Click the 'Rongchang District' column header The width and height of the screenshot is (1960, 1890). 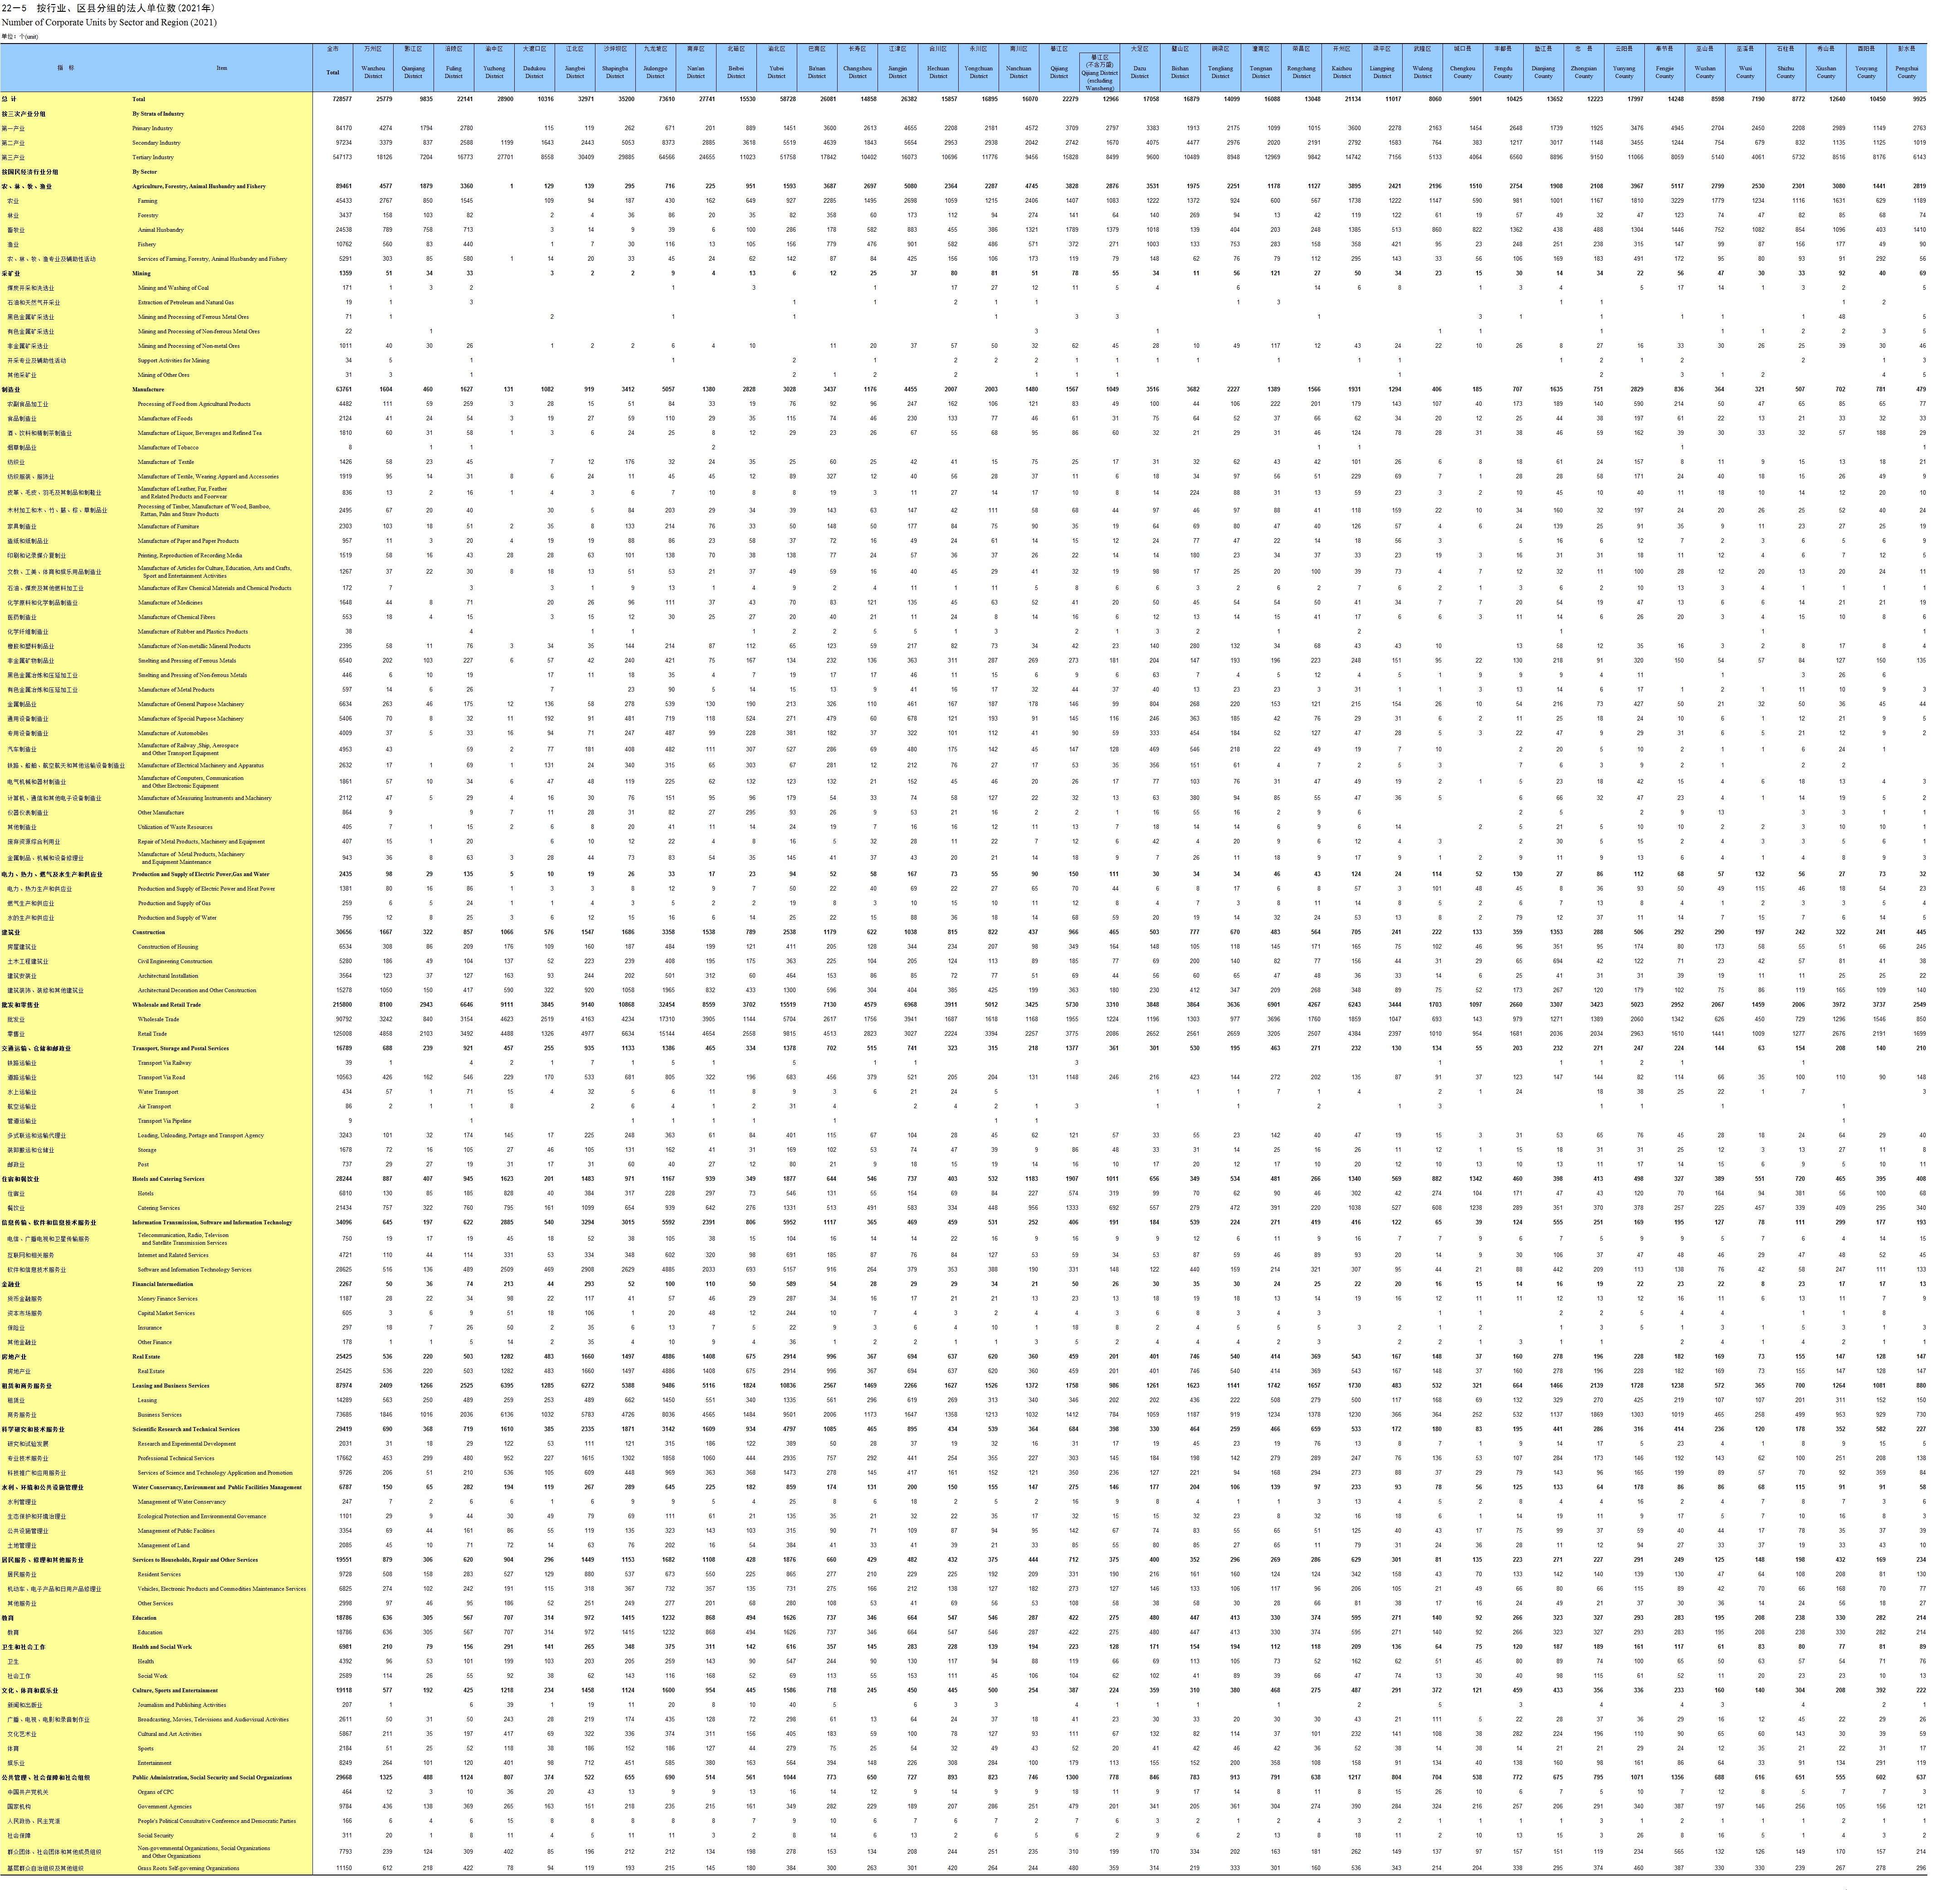[1301, 72]
